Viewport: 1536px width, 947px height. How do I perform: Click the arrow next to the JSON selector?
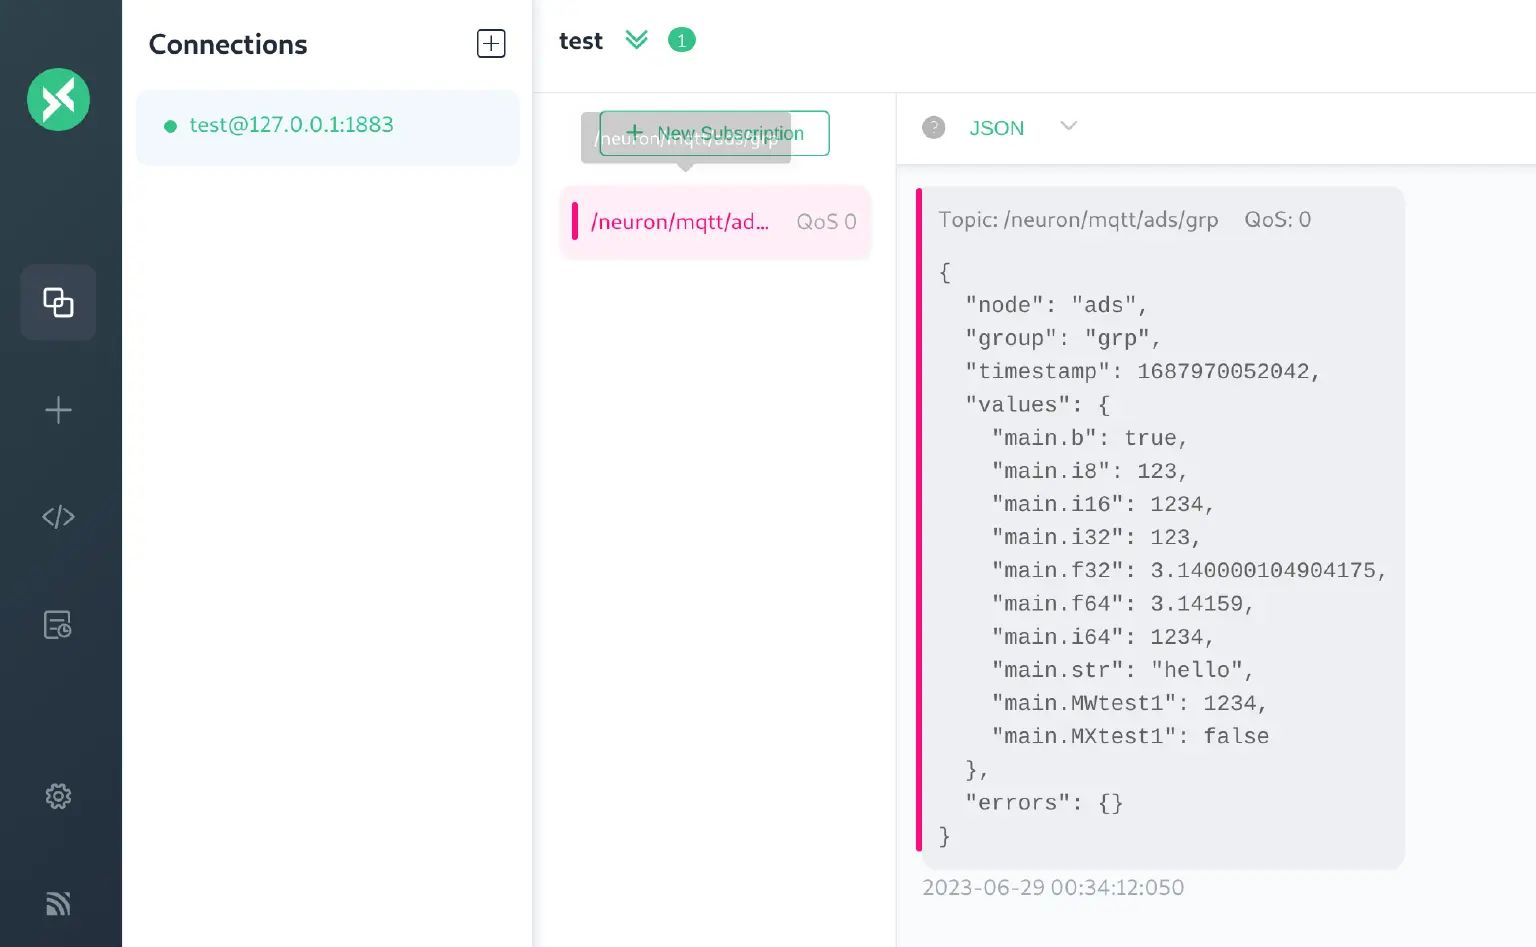pyautogui.click(x=1068, y=126)
